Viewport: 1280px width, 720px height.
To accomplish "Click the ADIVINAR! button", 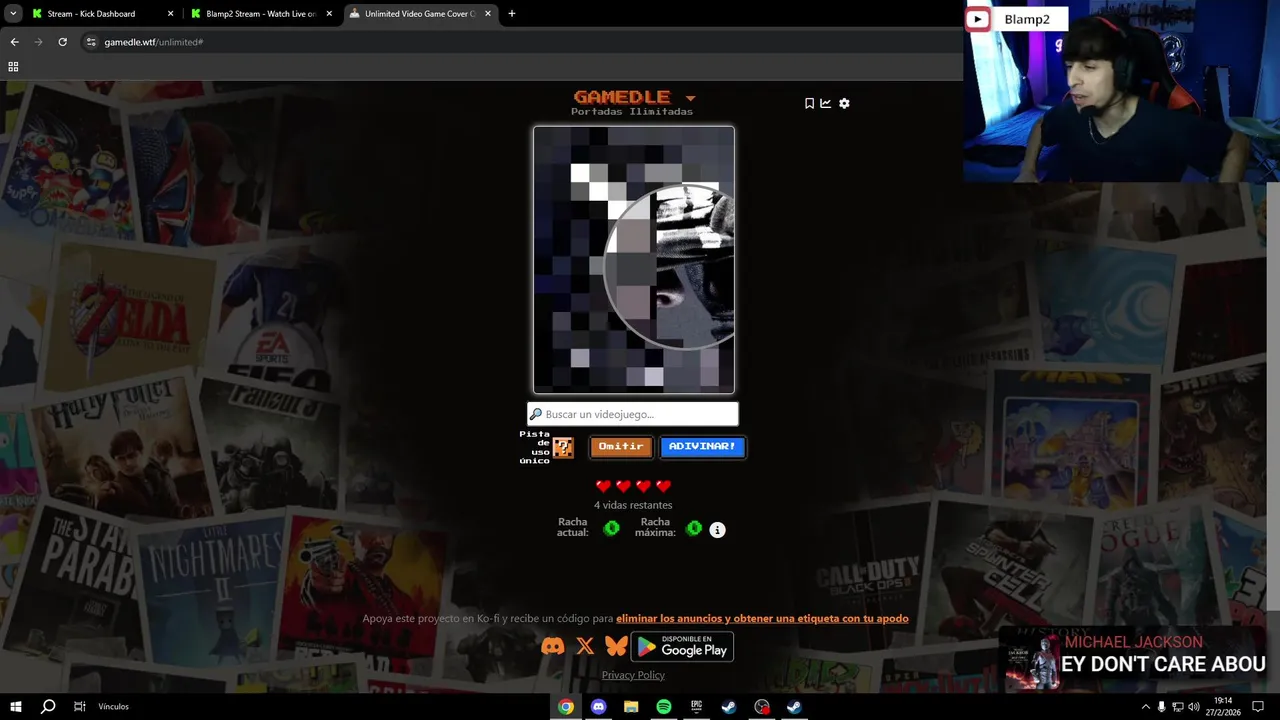I will 702,447.
